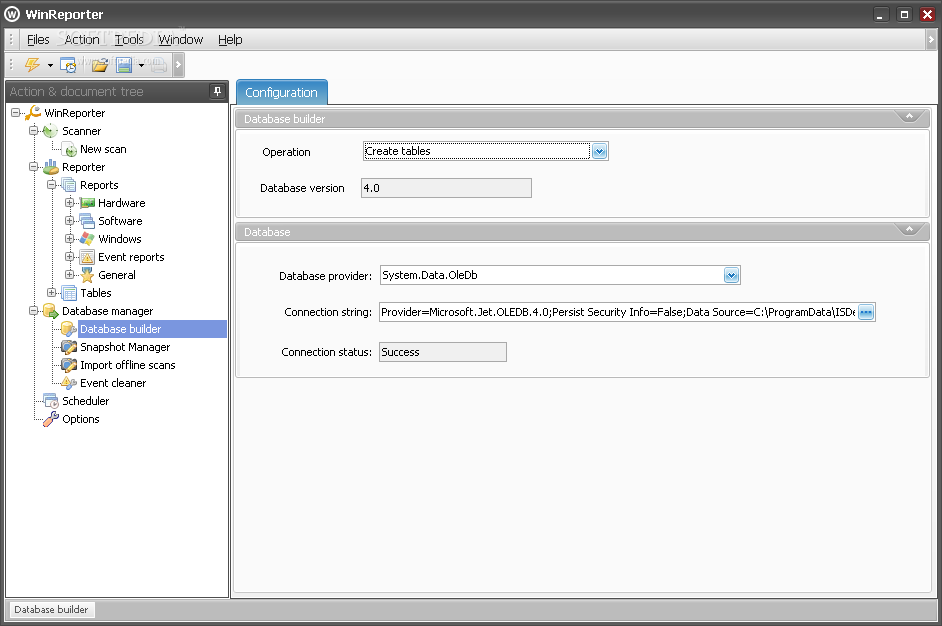This screenshot has height=626, width=942.
Task: Open the Action menu
Action: tap(82, 40)
